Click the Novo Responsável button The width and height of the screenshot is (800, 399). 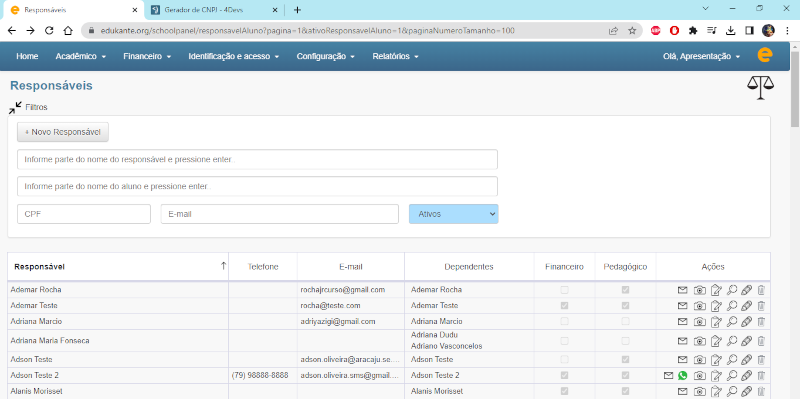[63, 132]
